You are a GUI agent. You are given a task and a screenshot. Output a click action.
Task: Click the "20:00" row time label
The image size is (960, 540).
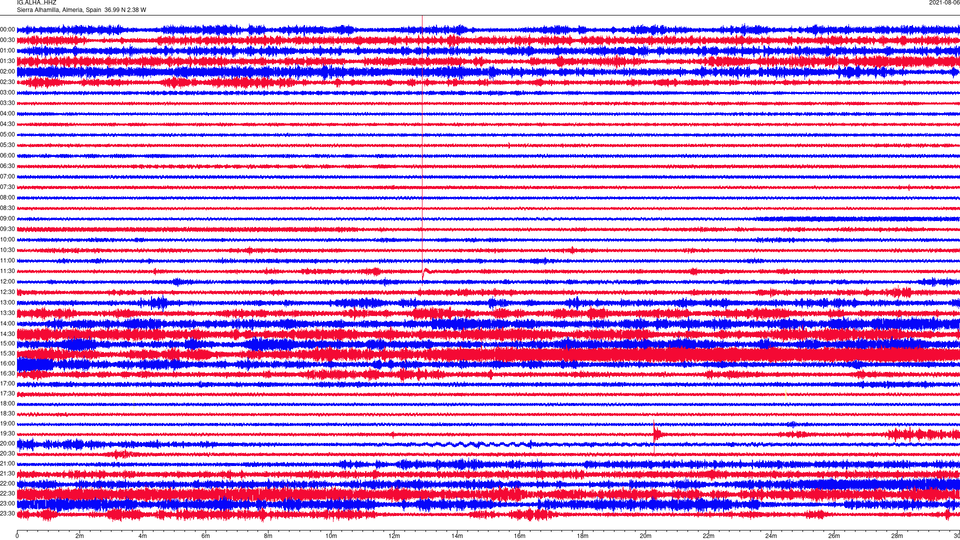(7, 444)
